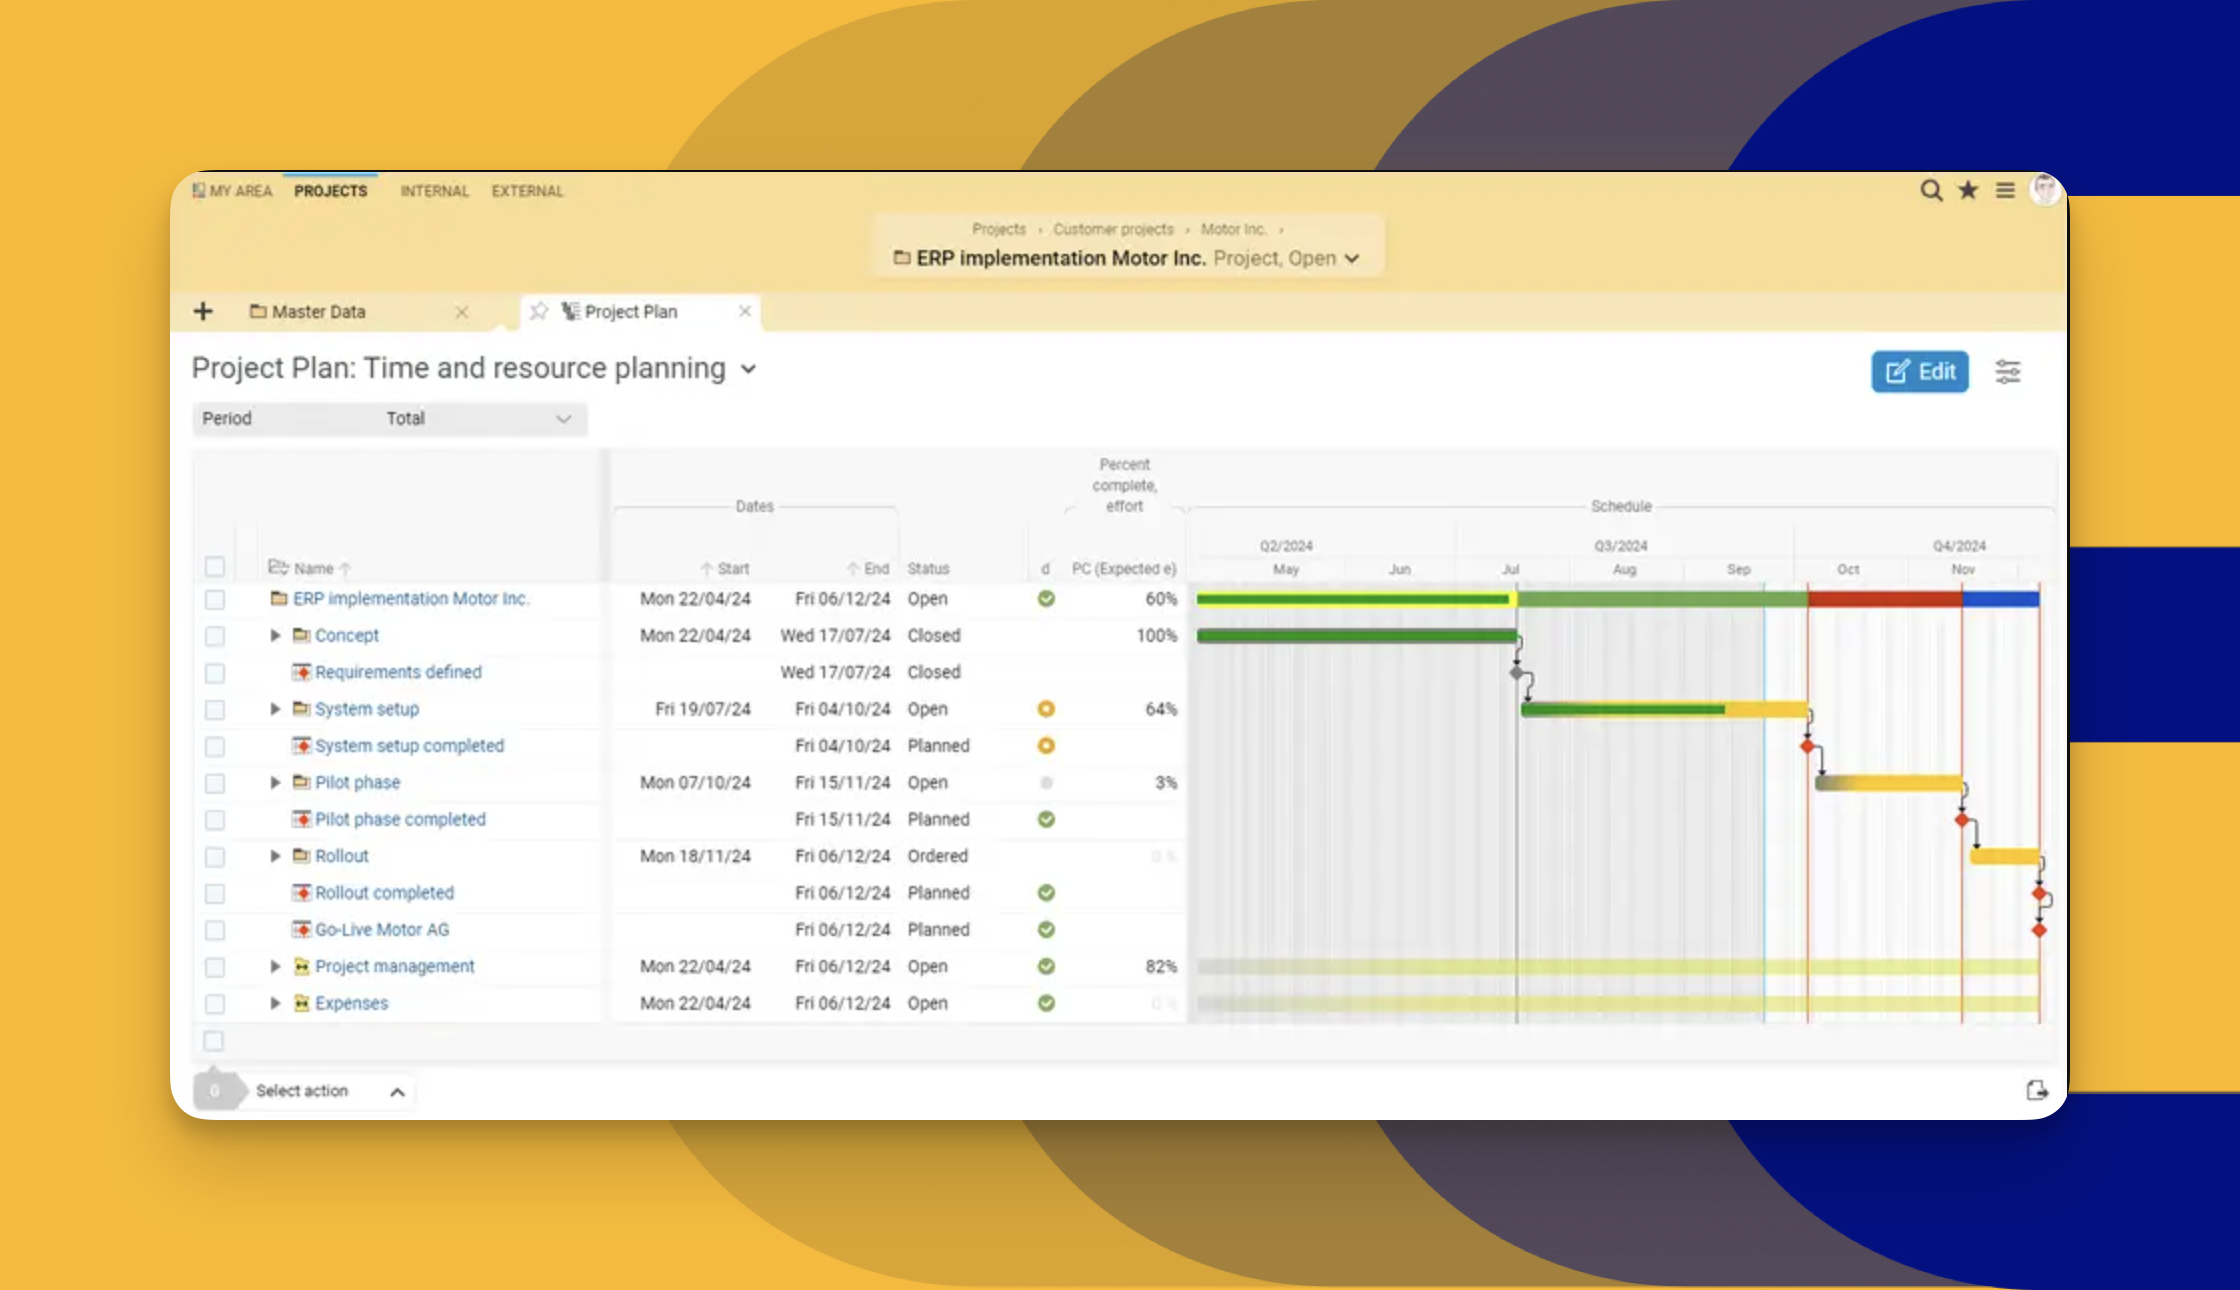Click the blue Edit button
This screenshot has width=2240, height=1290.
[1920, 372]
